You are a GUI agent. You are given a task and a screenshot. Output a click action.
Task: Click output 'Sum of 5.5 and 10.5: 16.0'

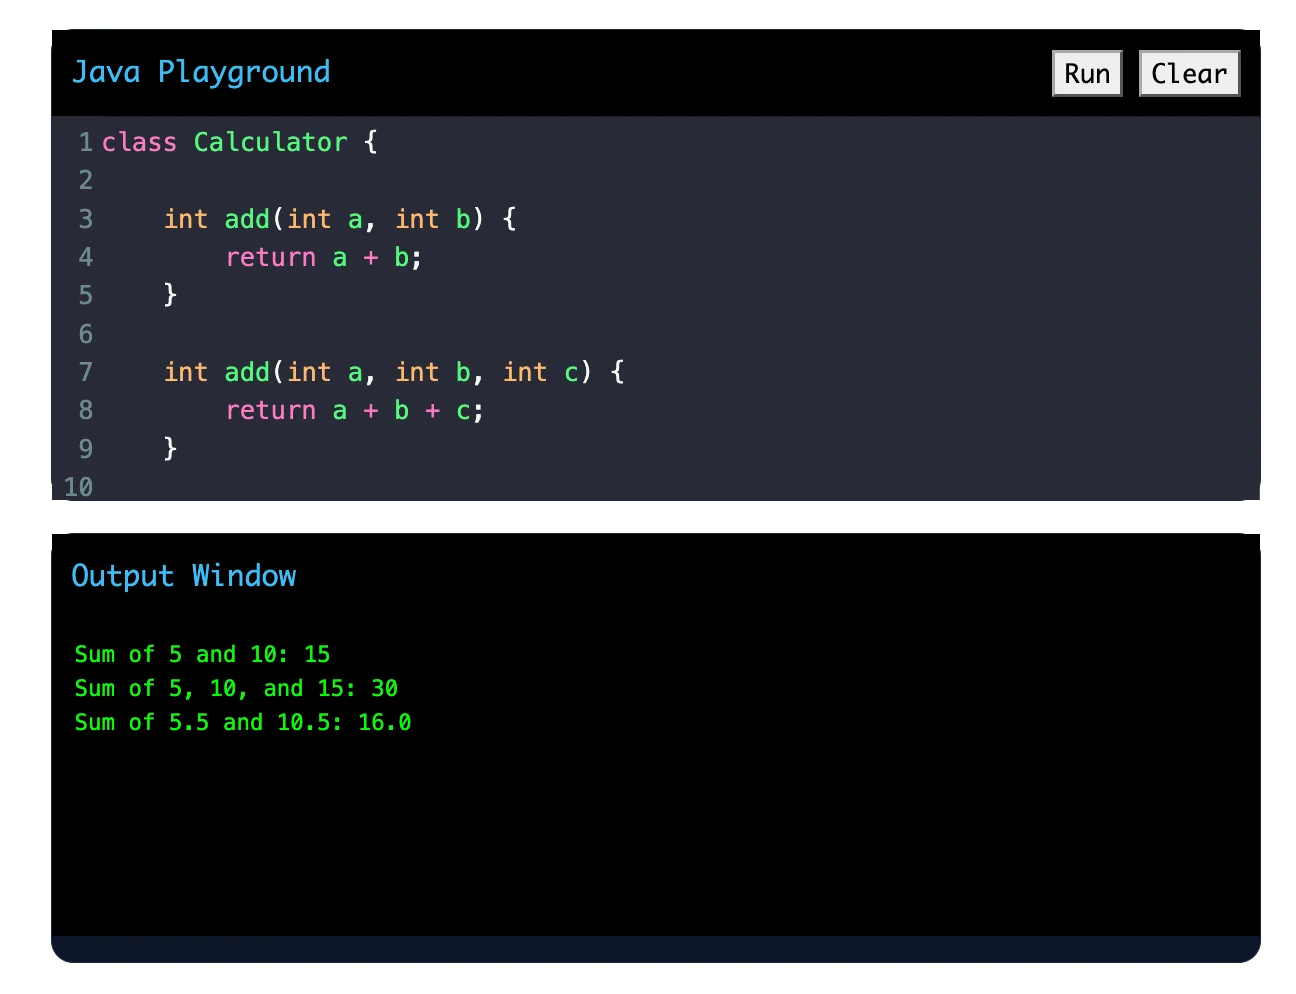tap(243, 722)
